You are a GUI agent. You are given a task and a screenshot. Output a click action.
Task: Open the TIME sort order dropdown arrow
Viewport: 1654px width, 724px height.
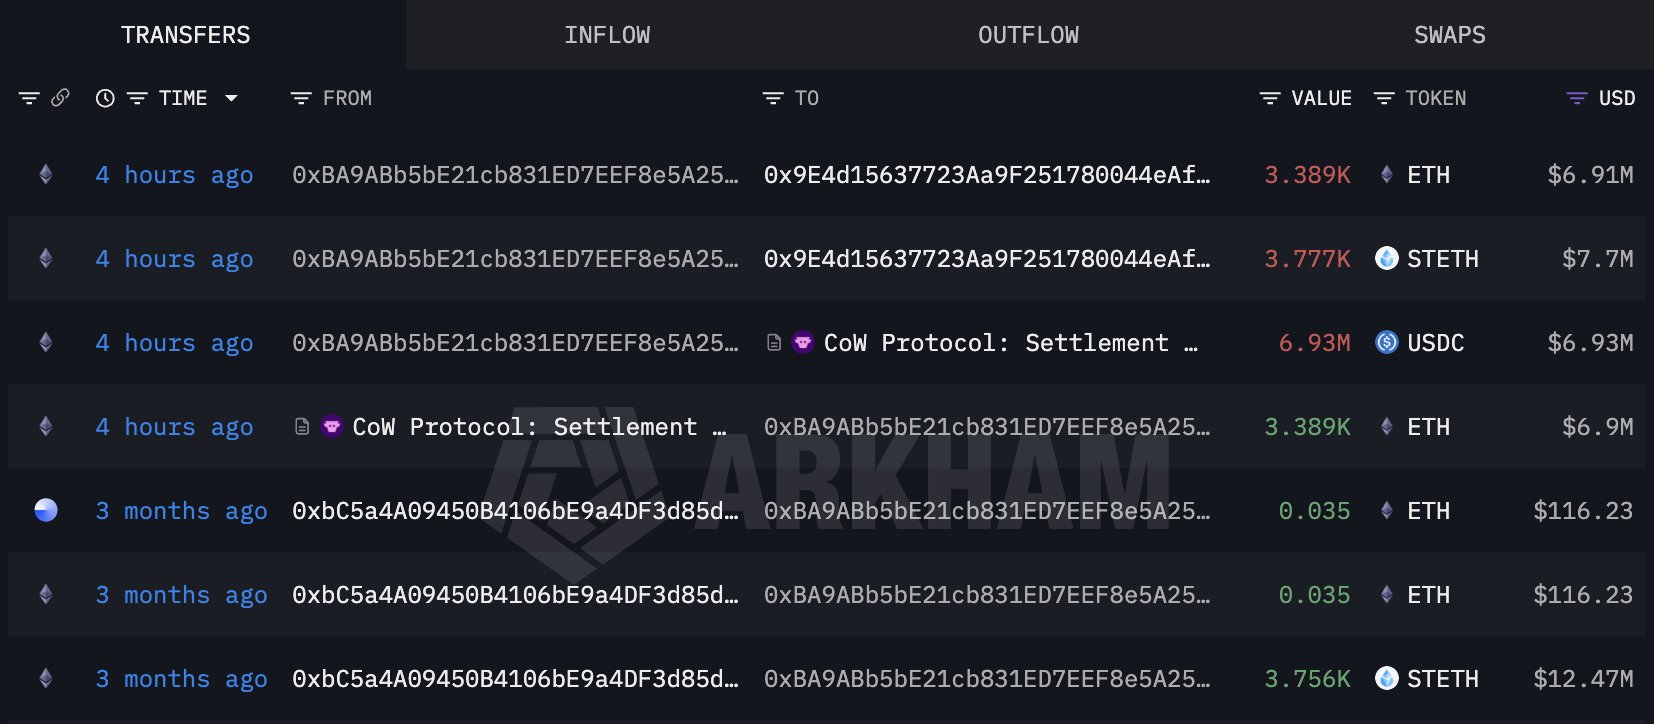point(232,98)
